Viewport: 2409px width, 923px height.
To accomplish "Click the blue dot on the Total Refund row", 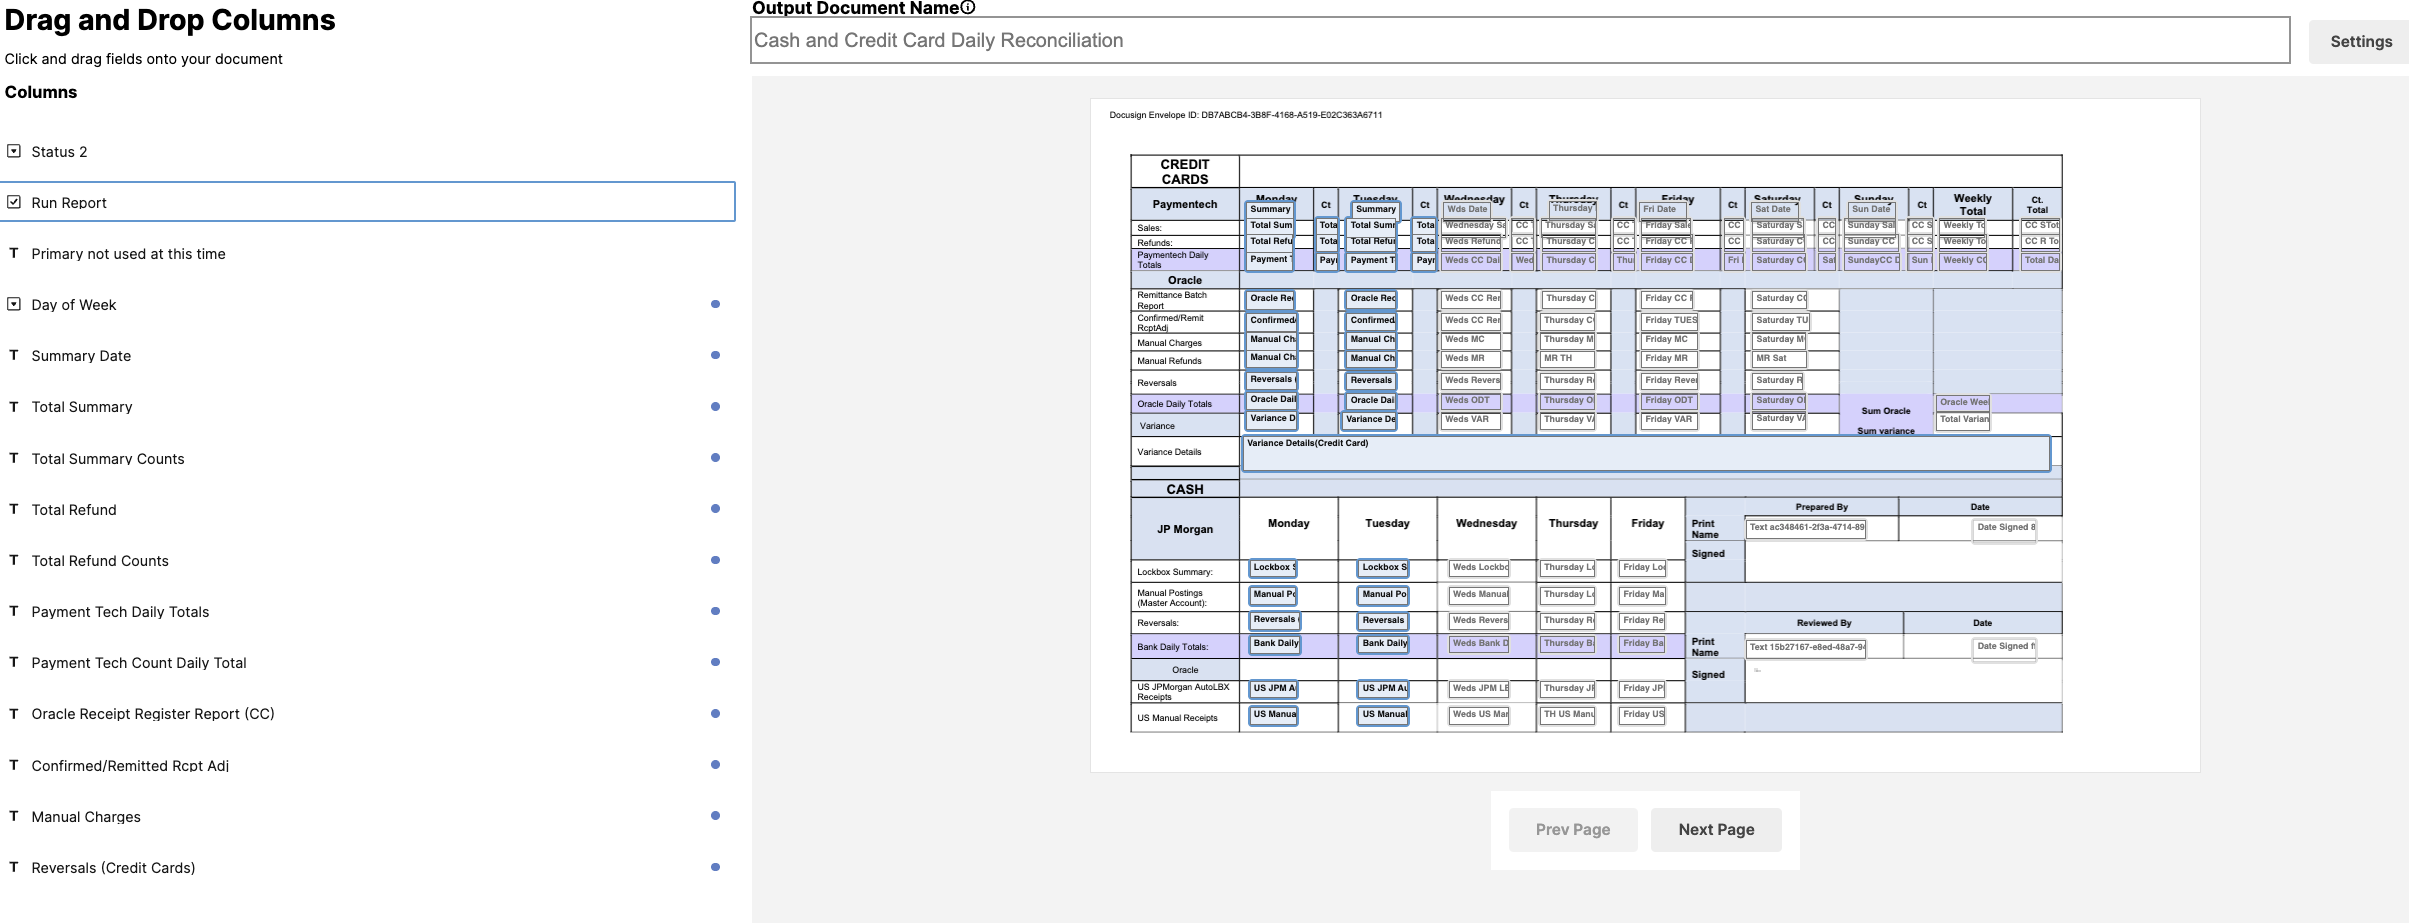I will click(715, 509).
